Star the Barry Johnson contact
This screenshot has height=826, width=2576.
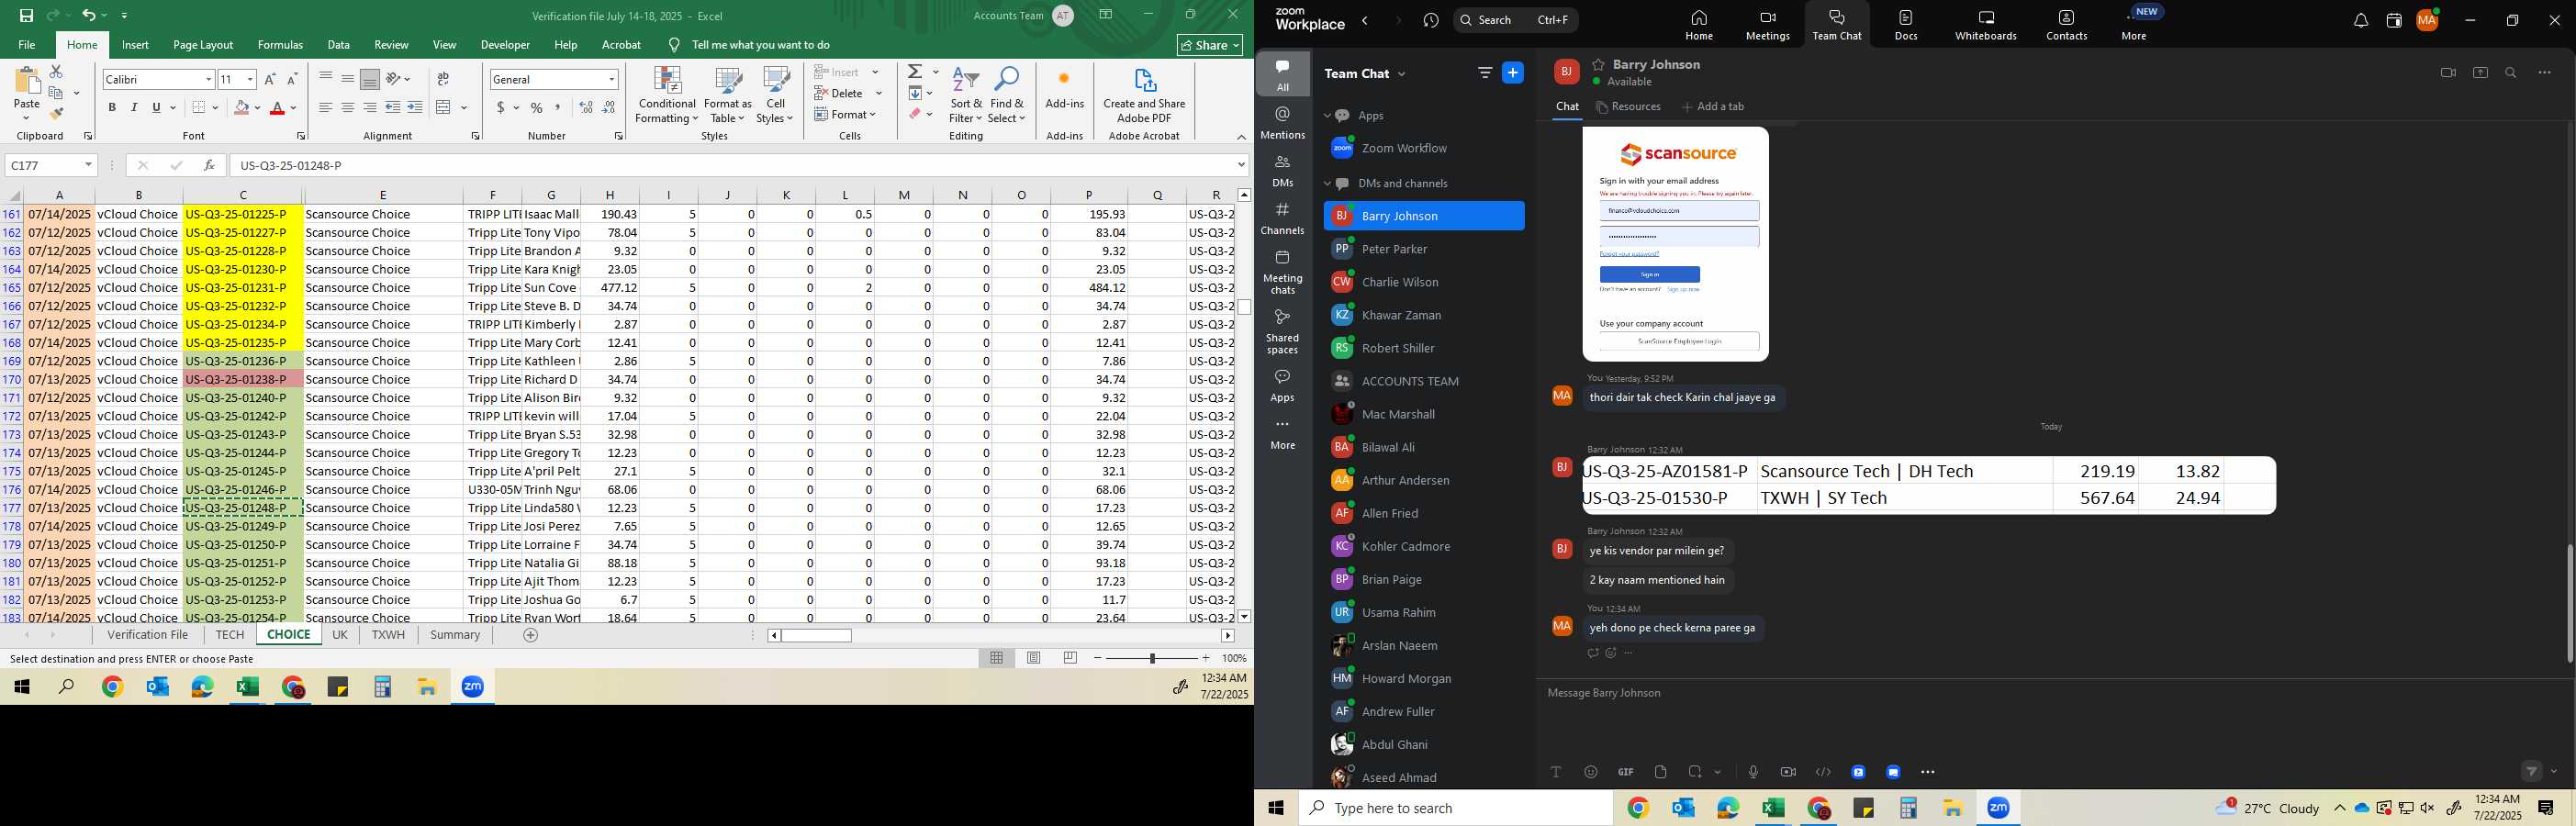[1599, 64]
